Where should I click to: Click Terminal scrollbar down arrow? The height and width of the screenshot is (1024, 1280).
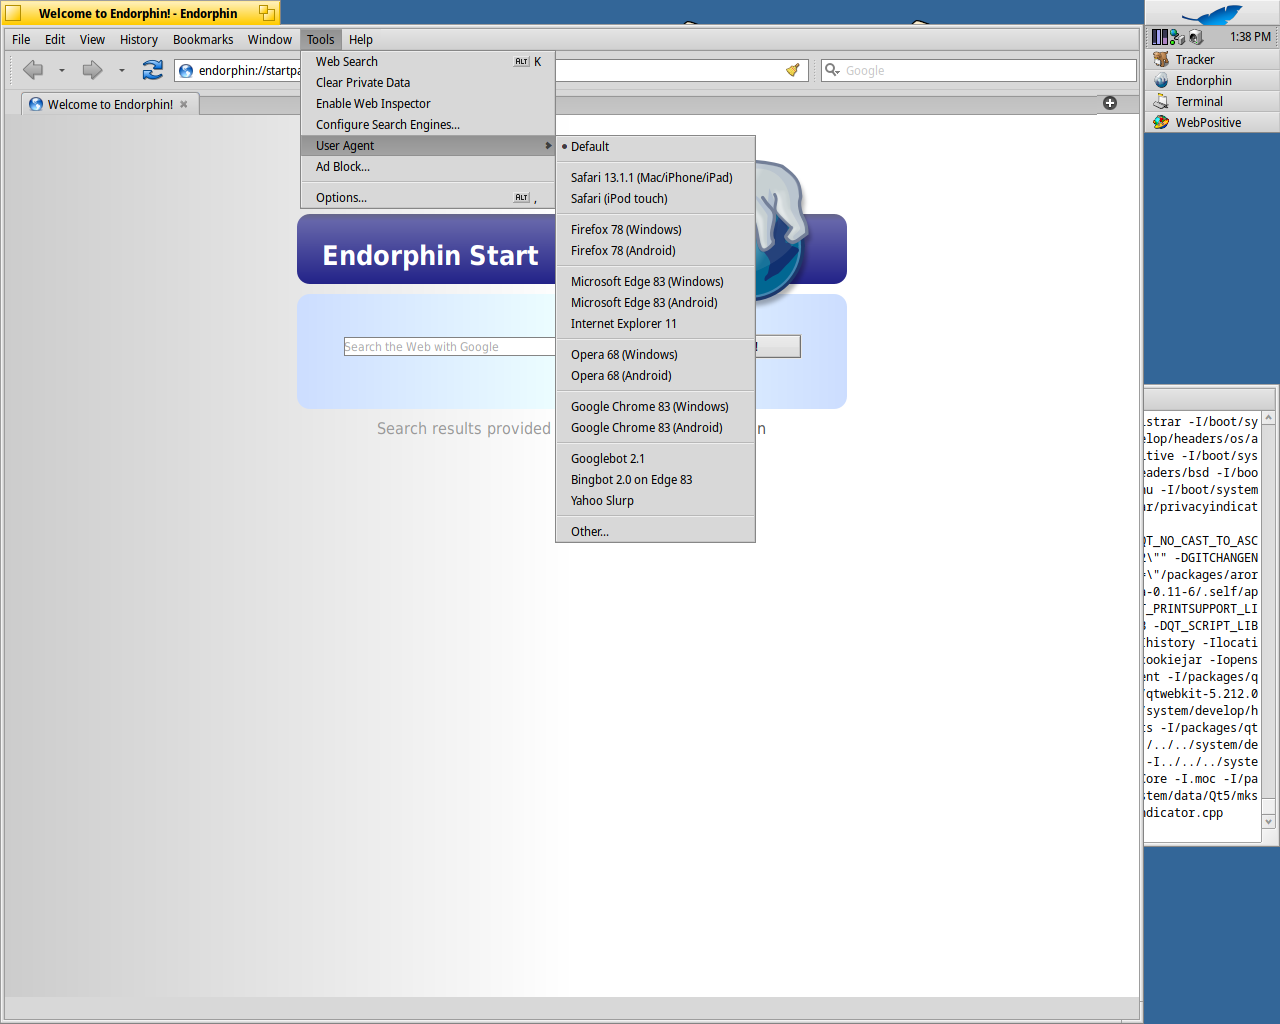point(1269,822)
